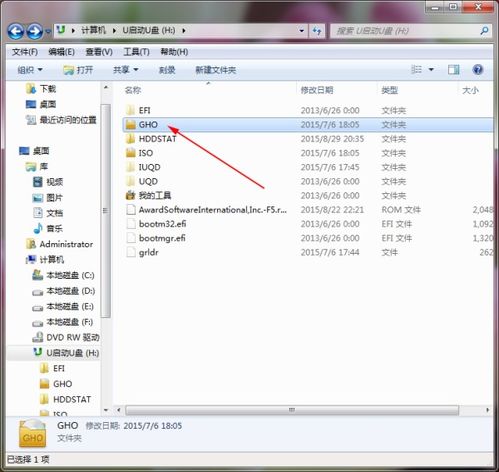Refresh the address bar location
This screenshot has height=472, width=499.
[317, 31]
